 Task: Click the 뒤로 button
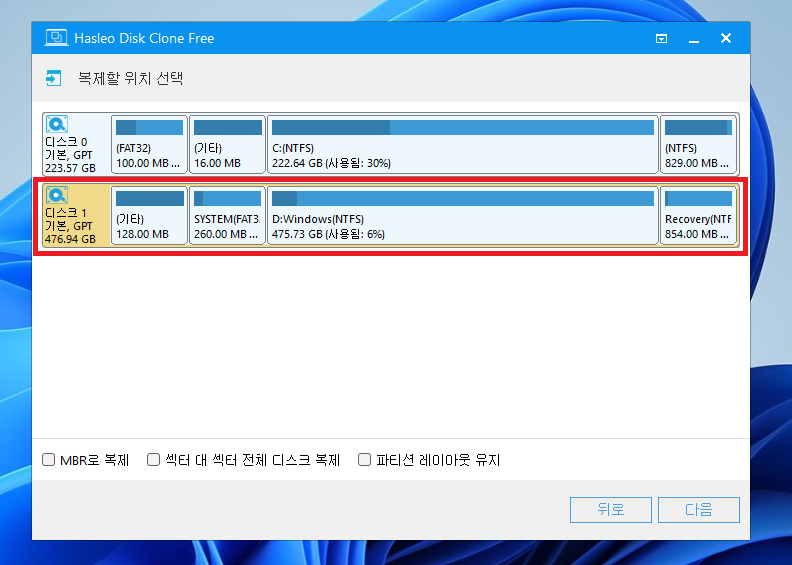(611, 509)
